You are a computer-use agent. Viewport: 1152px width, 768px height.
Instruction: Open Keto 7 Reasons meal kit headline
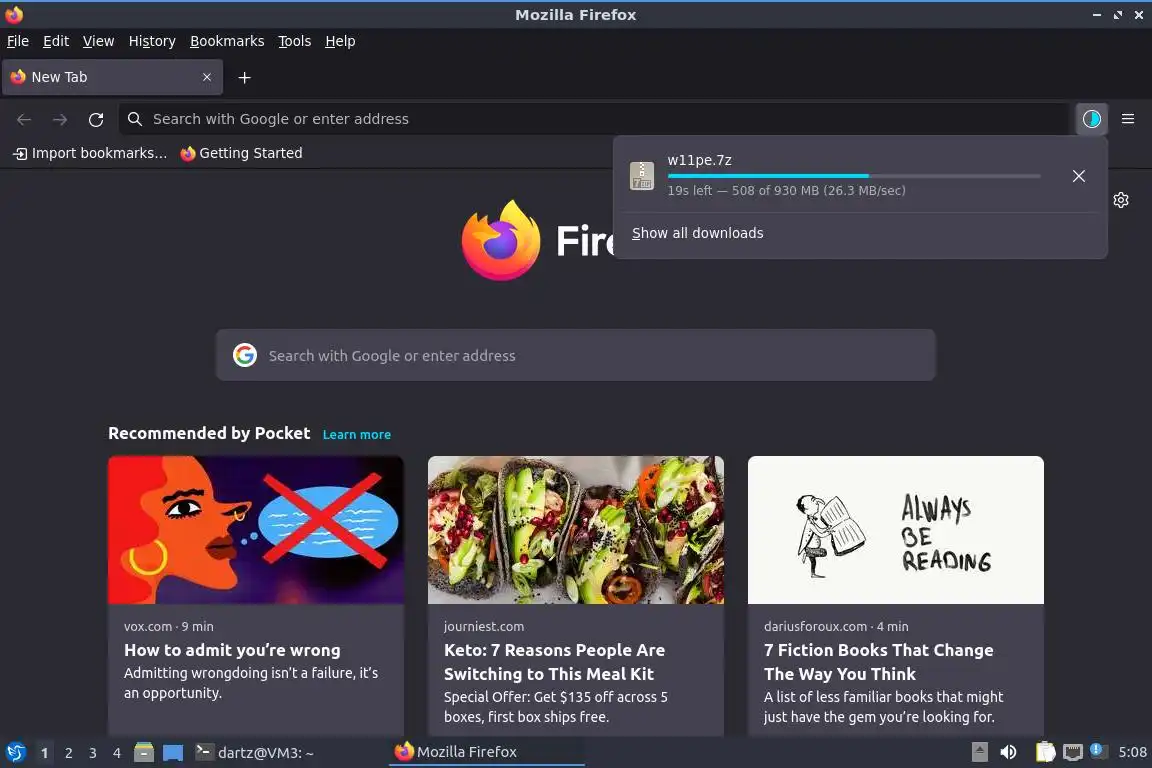click(555, 661)
